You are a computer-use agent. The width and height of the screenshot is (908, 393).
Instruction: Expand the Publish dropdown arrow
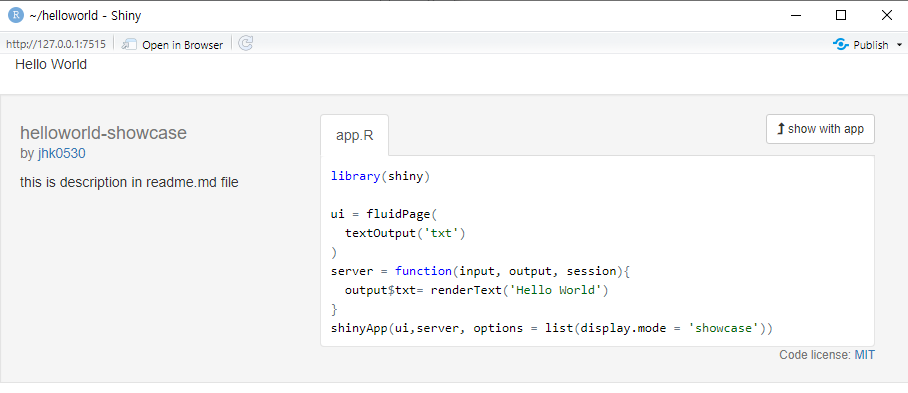pos(899,45)
